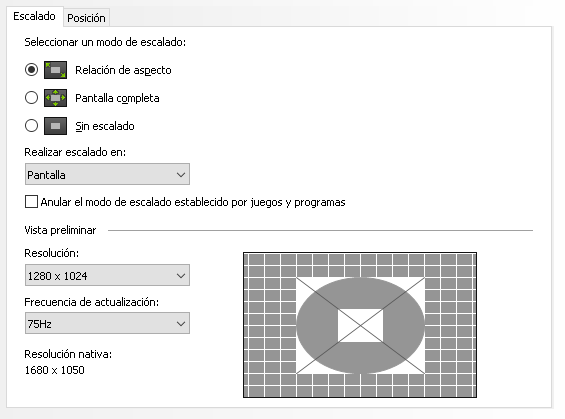Expand the Resolución 1280 x 1024 dropdown
Viewport: 565px width, 419px height.
click(x=107, y=276)
